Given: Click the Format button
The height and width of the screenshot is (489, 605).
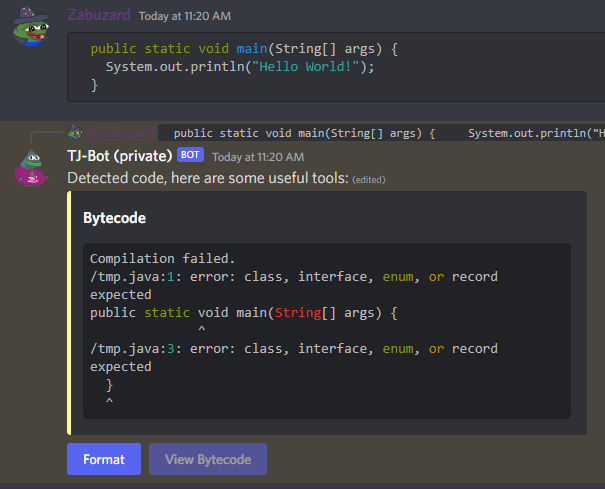Looking at the screenshot, I should (104, 459).
